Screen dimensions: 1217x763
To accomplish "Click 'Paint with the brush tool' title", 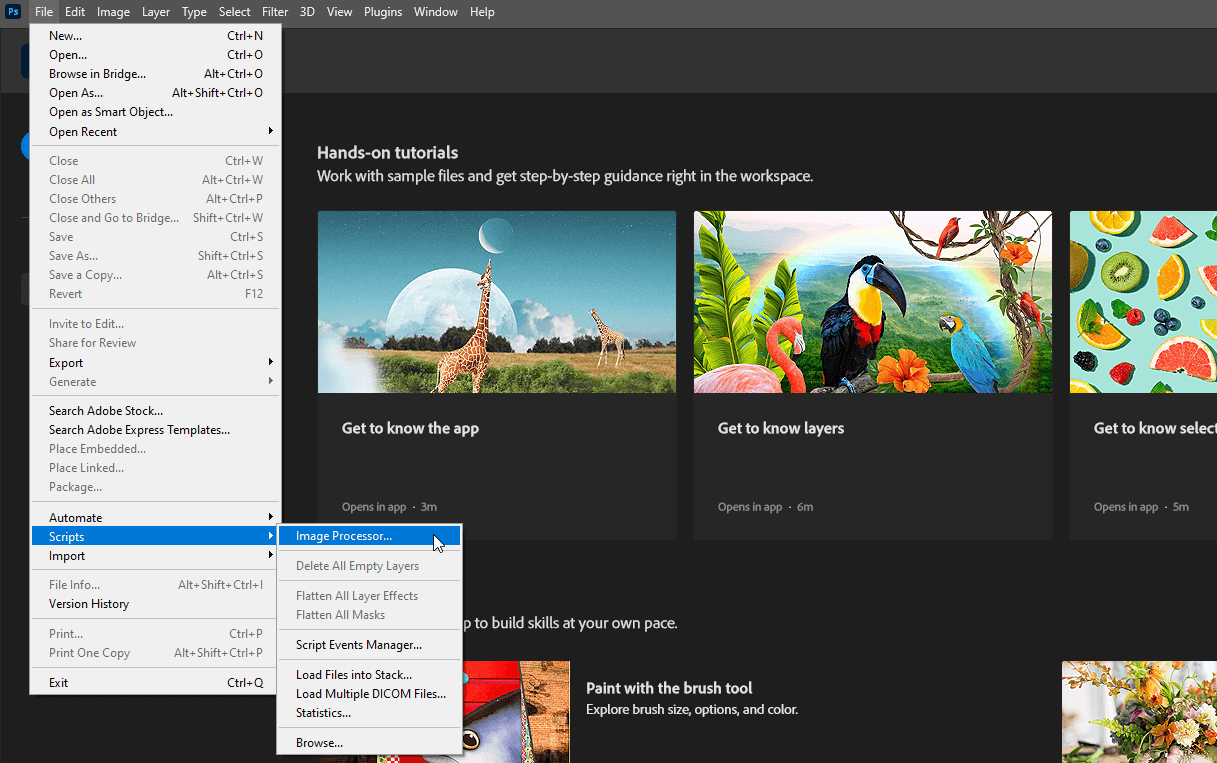I will coord(669,688).
